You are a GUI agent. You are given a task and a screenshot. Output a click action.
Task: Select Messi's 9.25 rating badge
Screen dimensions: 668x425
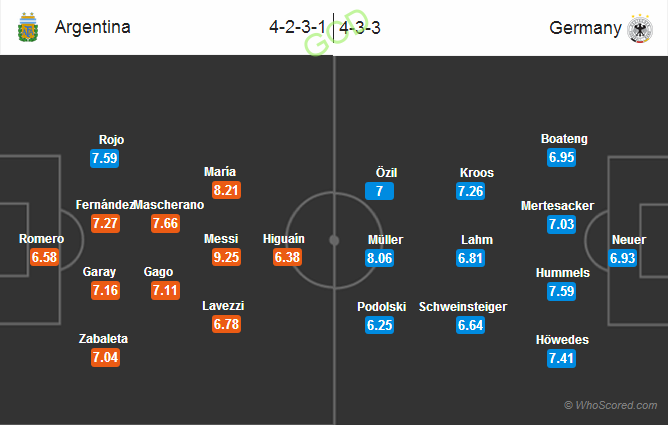click(x=226, y=257)
